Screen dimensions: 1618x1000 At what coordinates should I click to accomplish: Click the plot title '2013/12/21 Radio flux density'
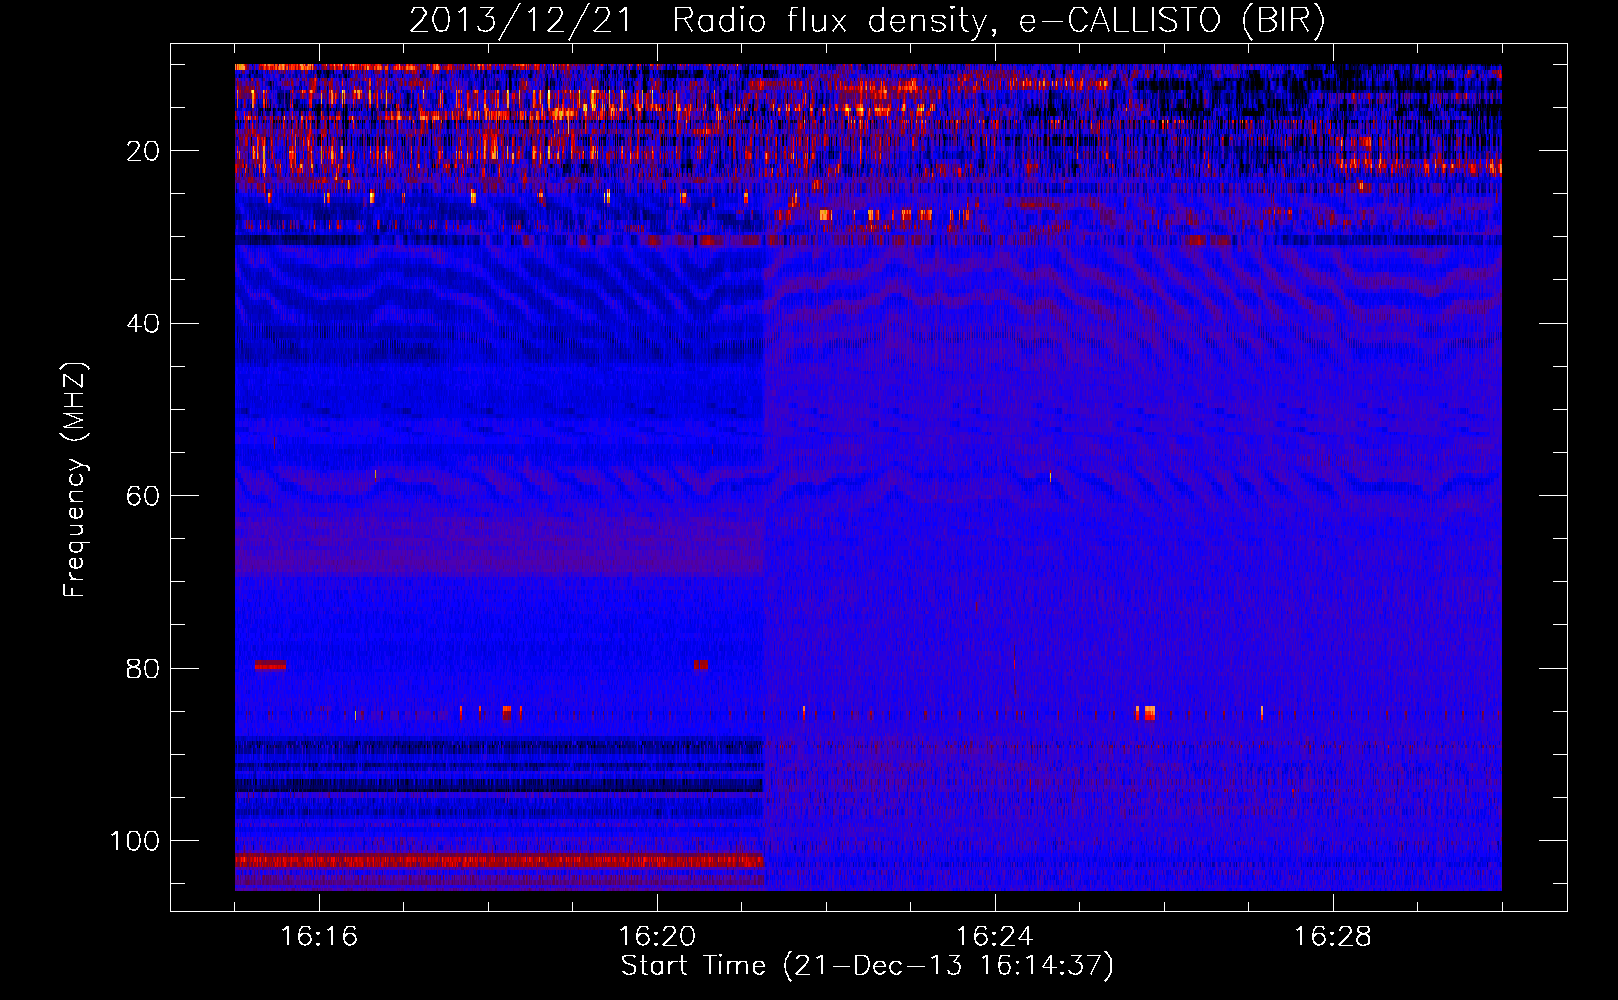coord(697,21)
